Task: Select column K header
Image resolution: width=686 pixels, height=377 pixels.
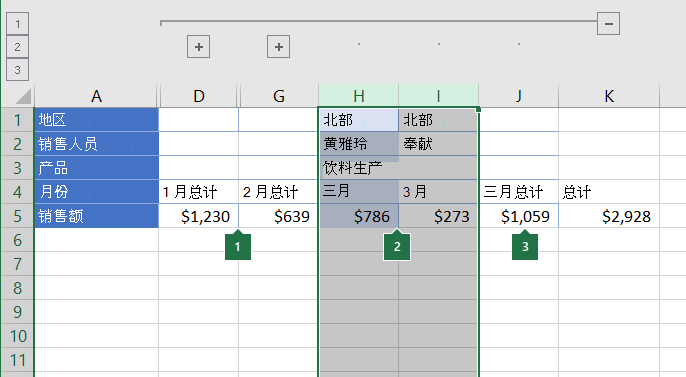Action: [609, 96]
